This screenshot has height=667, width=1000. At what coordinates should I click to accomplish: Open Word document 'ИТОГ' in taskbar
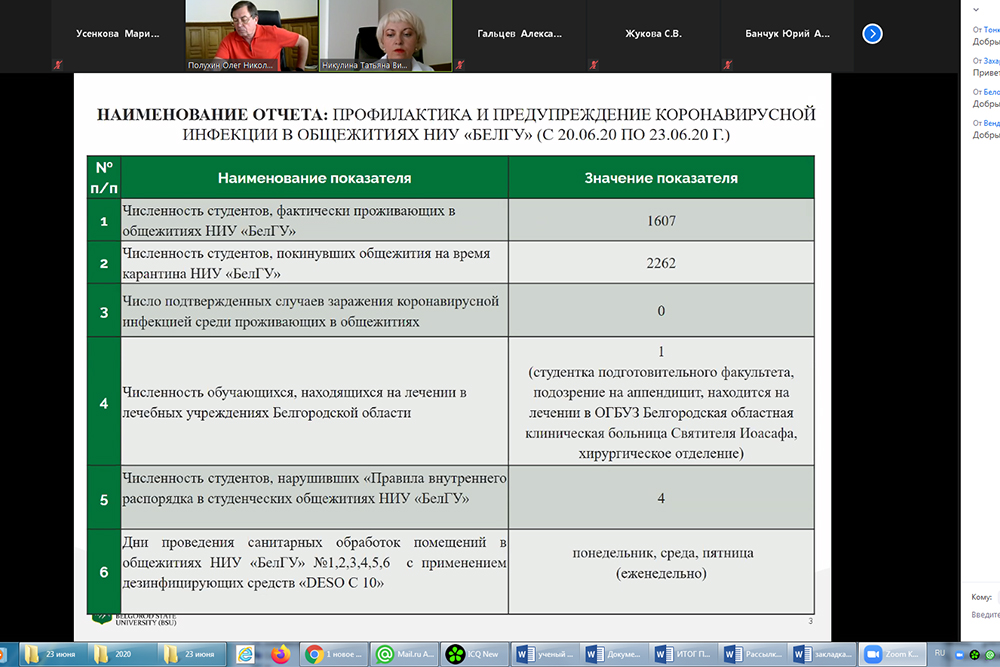682,654
